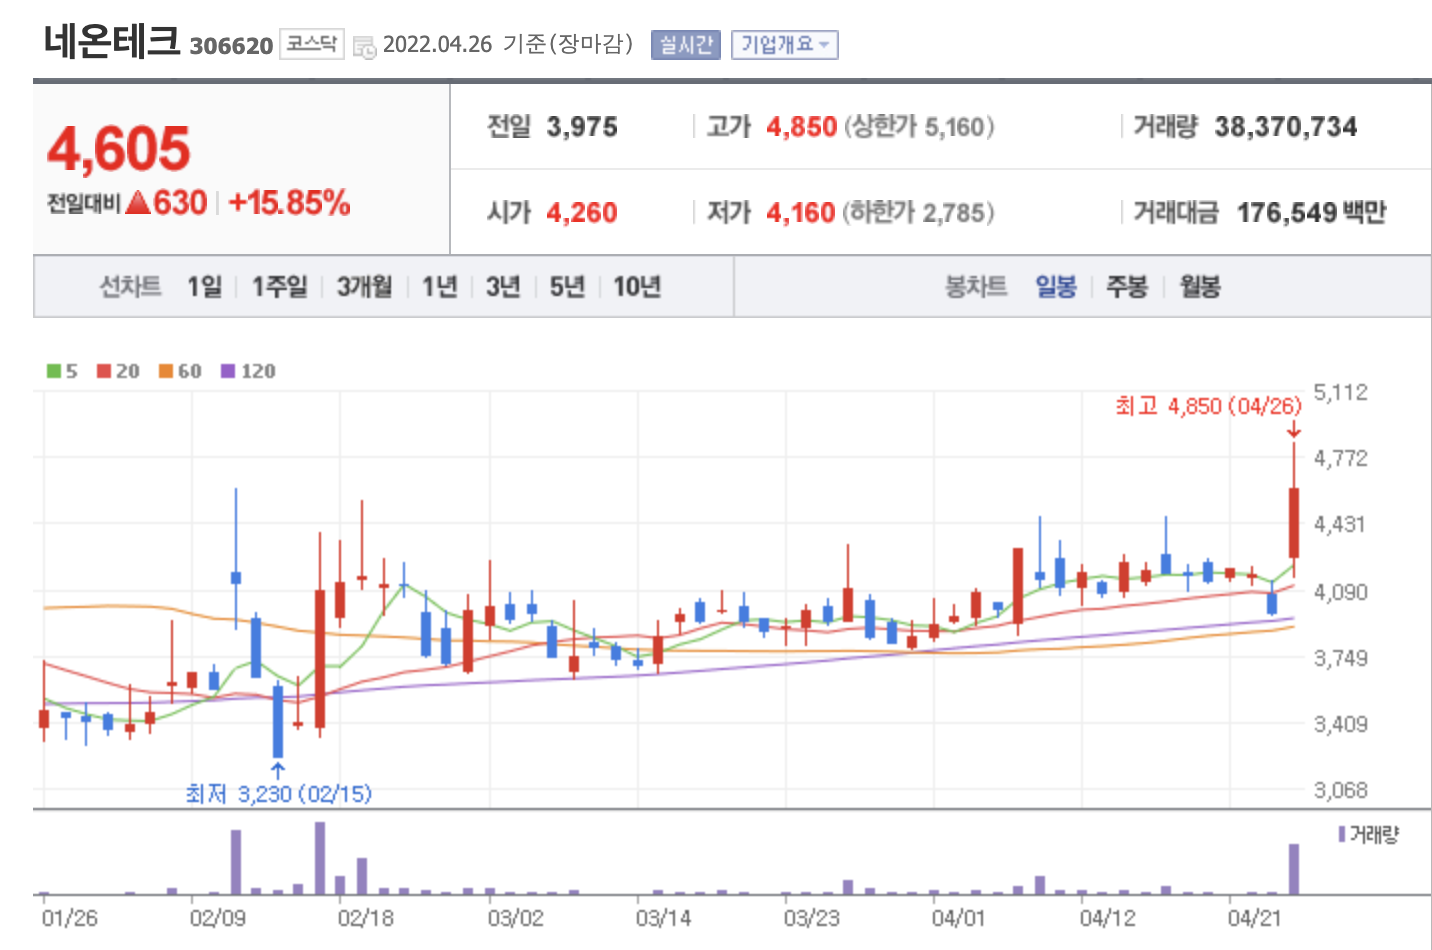This screenshot has height=950, width=1432.
Task: Click the orange 60-day moving average swatch
Action: pyautogui.click(x=166, y=371)
